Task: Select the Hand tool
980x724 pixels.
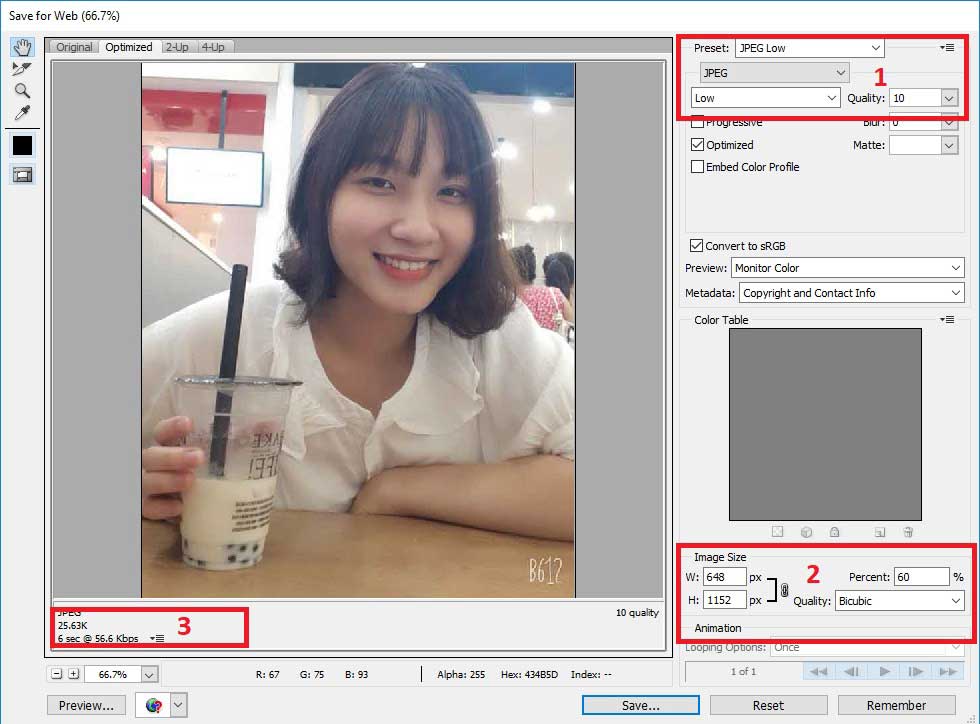Action: tap(22, 47)
